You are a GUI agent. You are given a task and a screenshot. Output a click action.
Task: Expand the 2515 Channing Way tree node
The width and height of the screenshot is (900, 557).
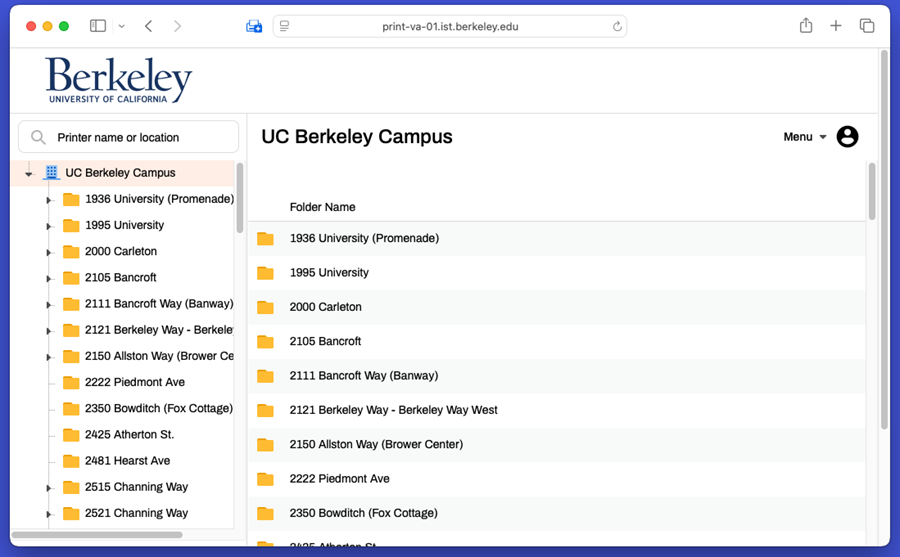(48, 488)
